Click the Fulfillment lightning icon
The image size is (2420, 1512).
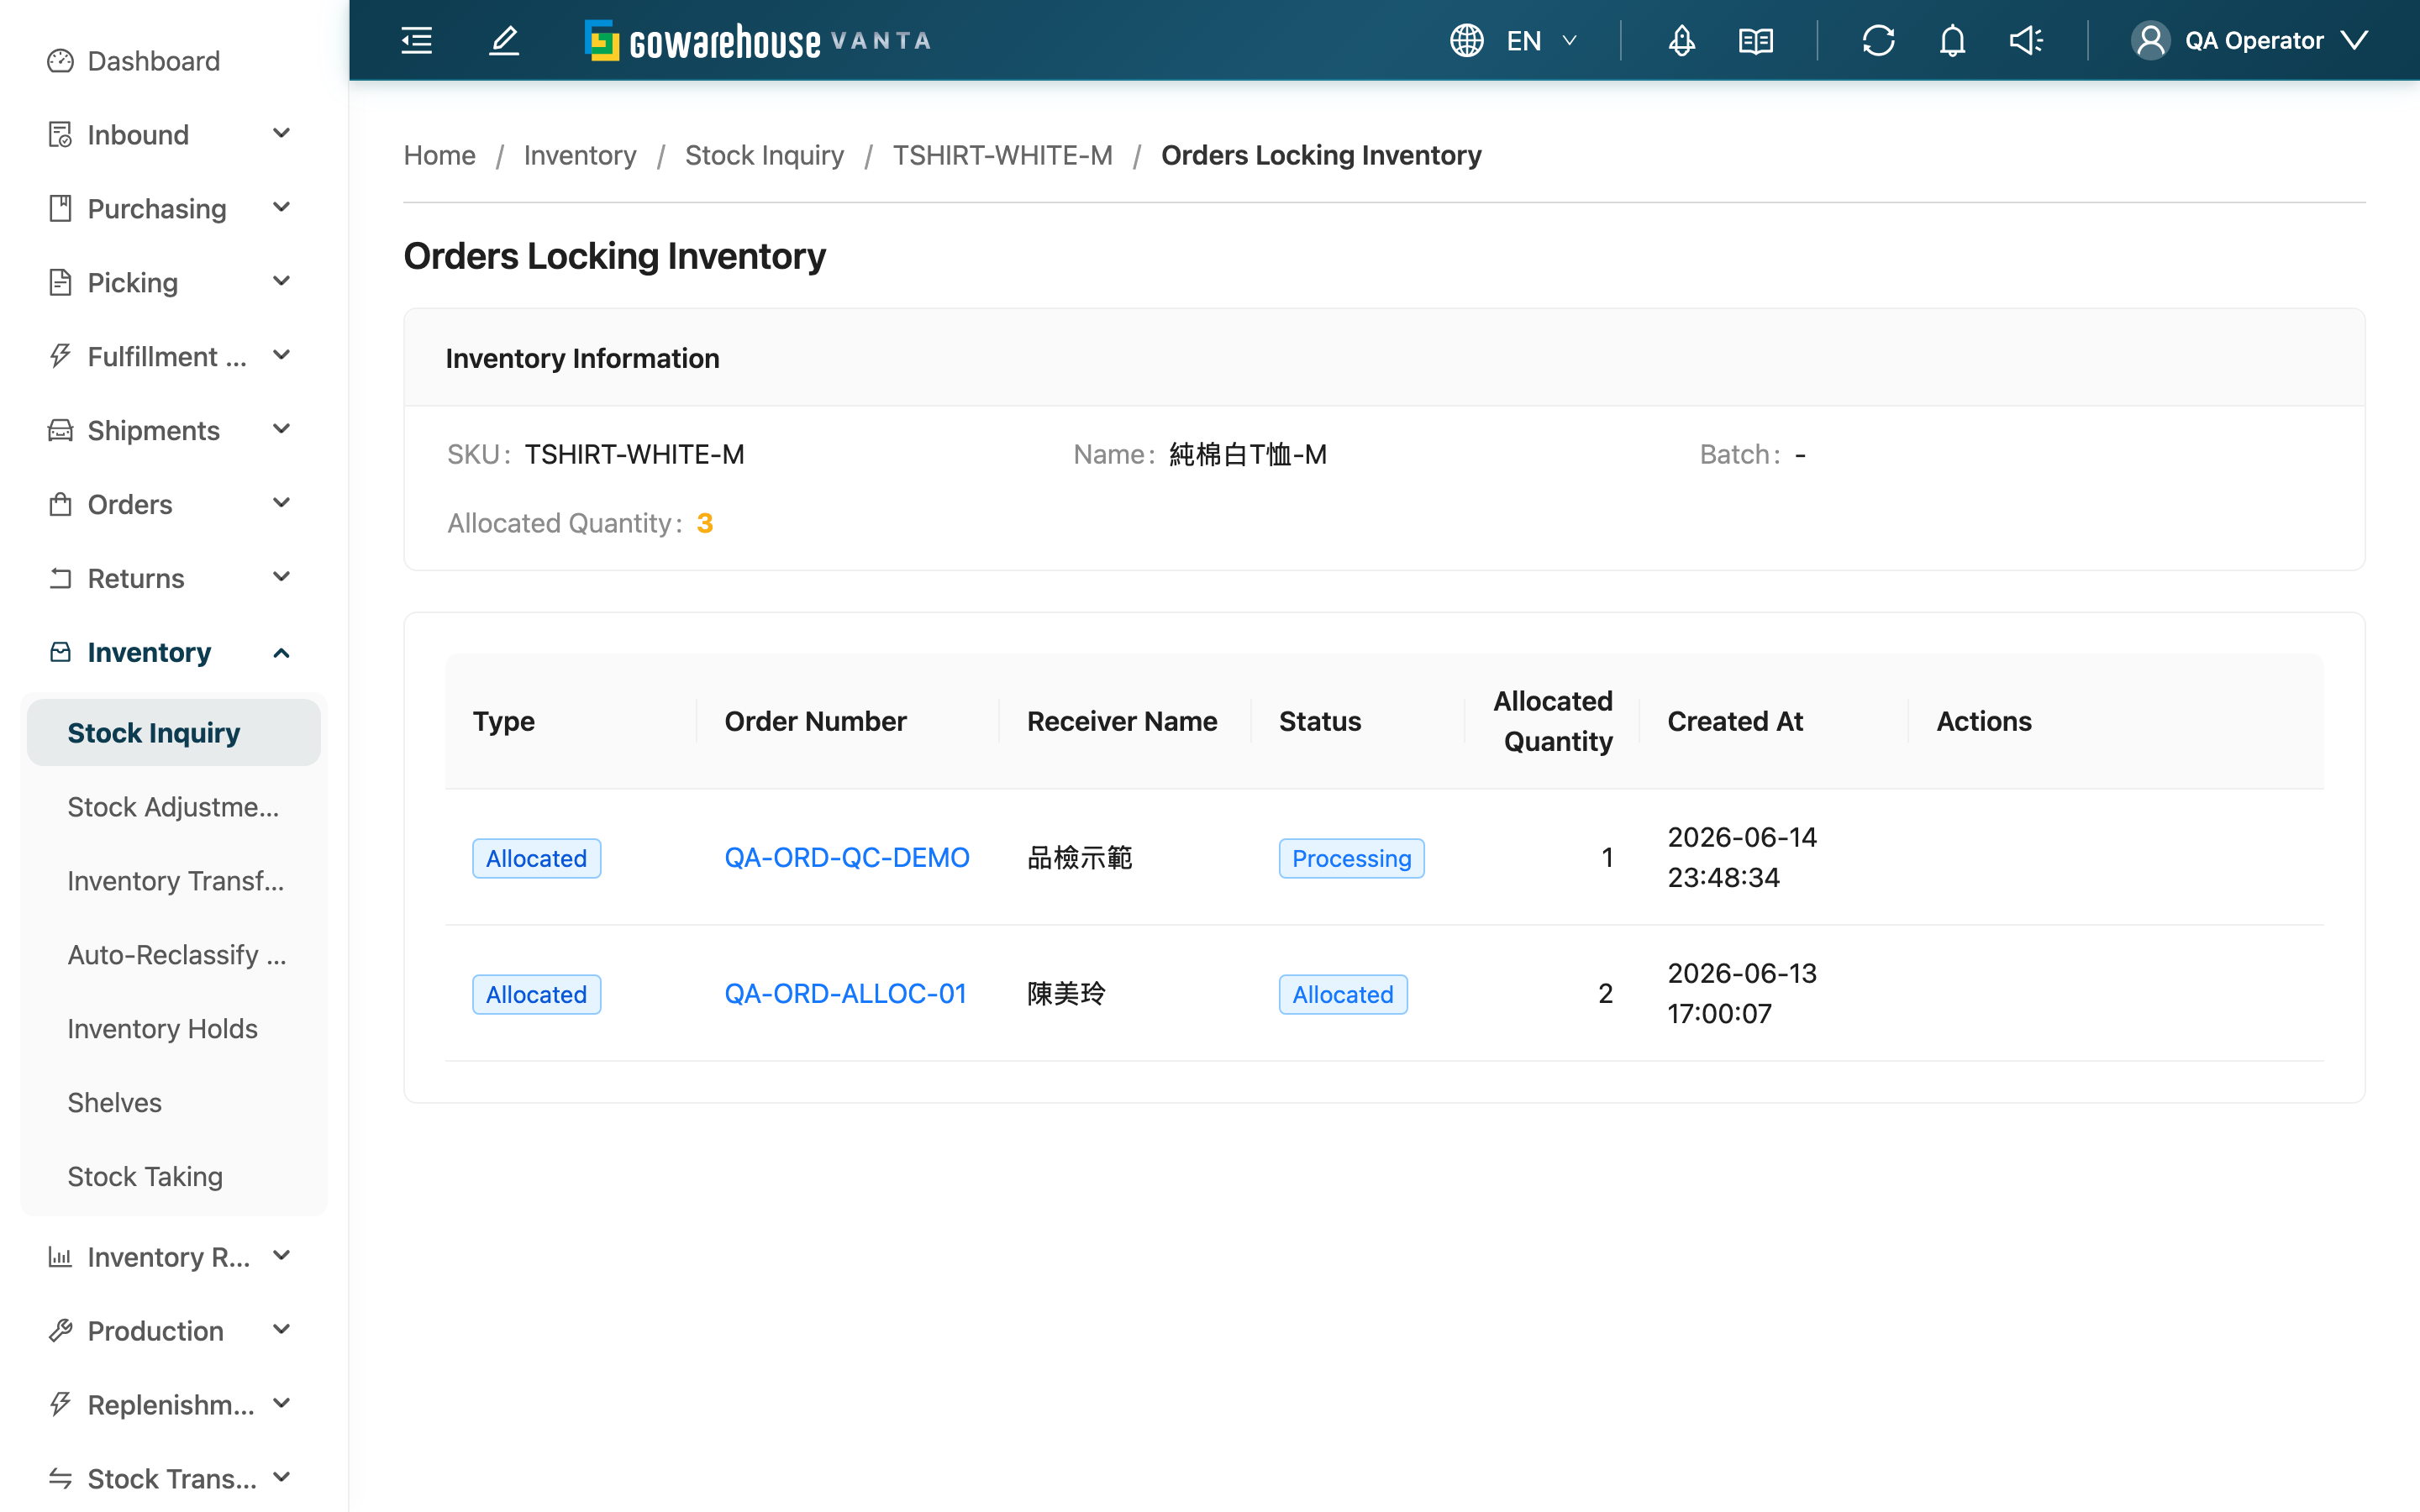(x=60, y=356)
